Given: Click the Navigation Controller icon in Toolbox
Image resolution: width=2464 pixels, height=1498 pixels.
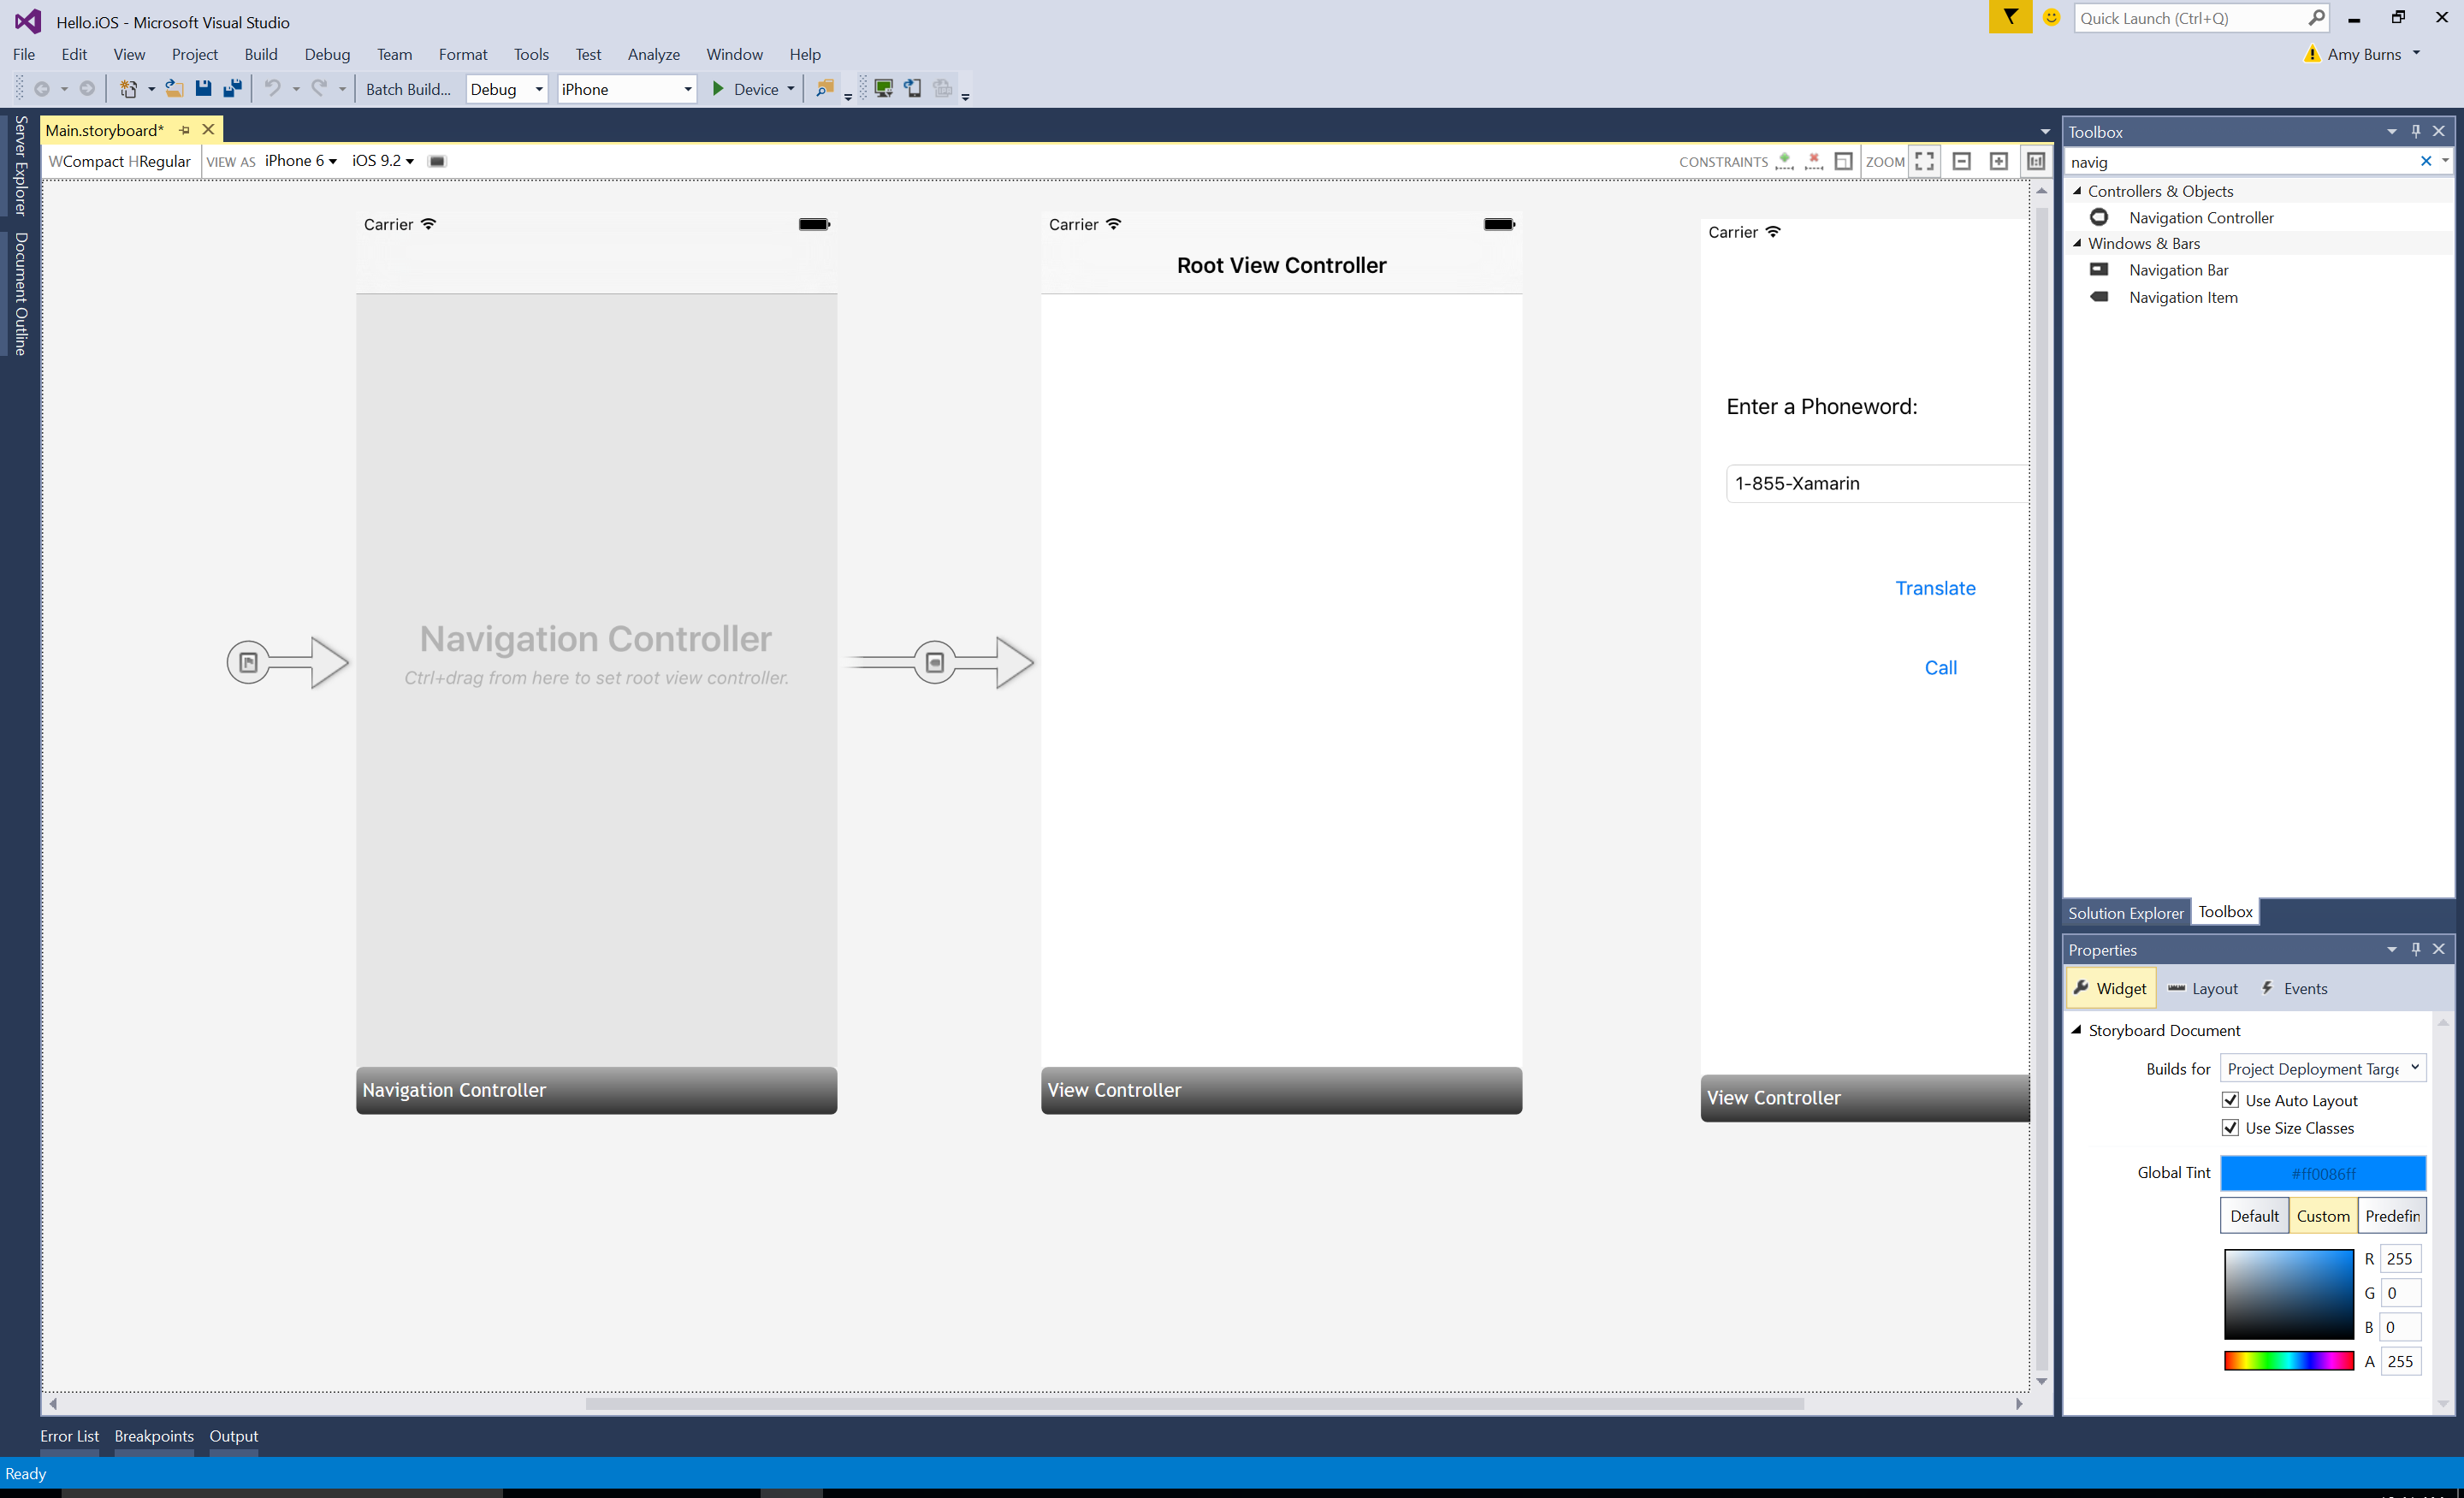Looking at the screenshot, I should pos(2098,215).
